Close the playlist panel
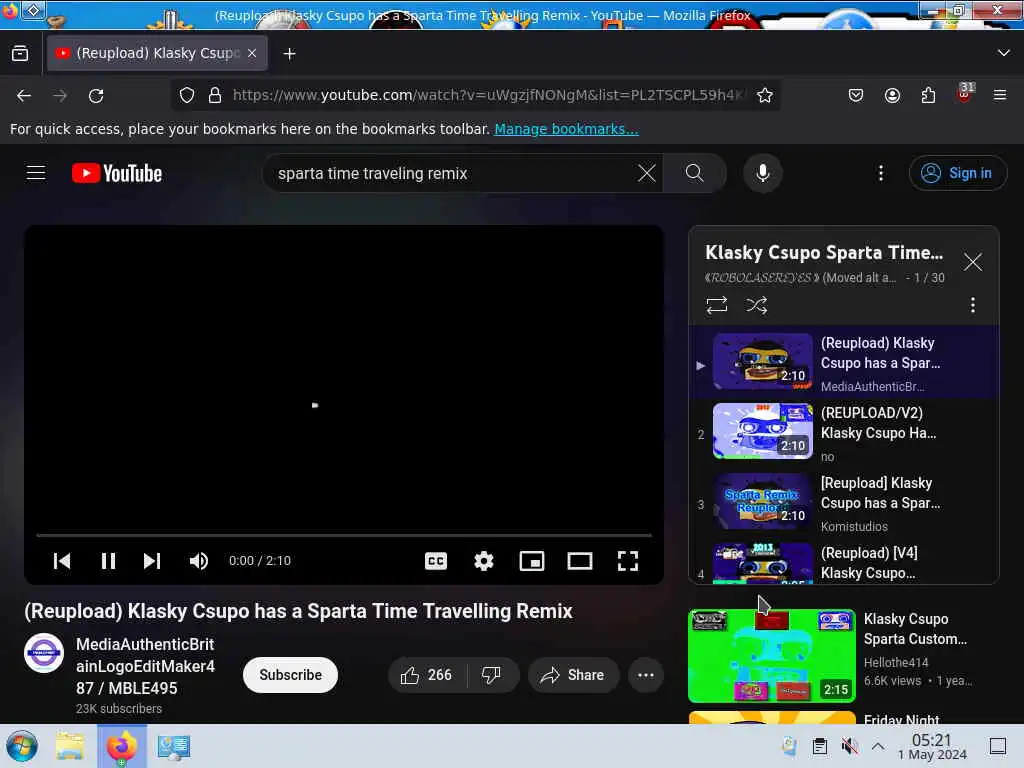The image size is (1024, 768). click(x=973, y=263)
